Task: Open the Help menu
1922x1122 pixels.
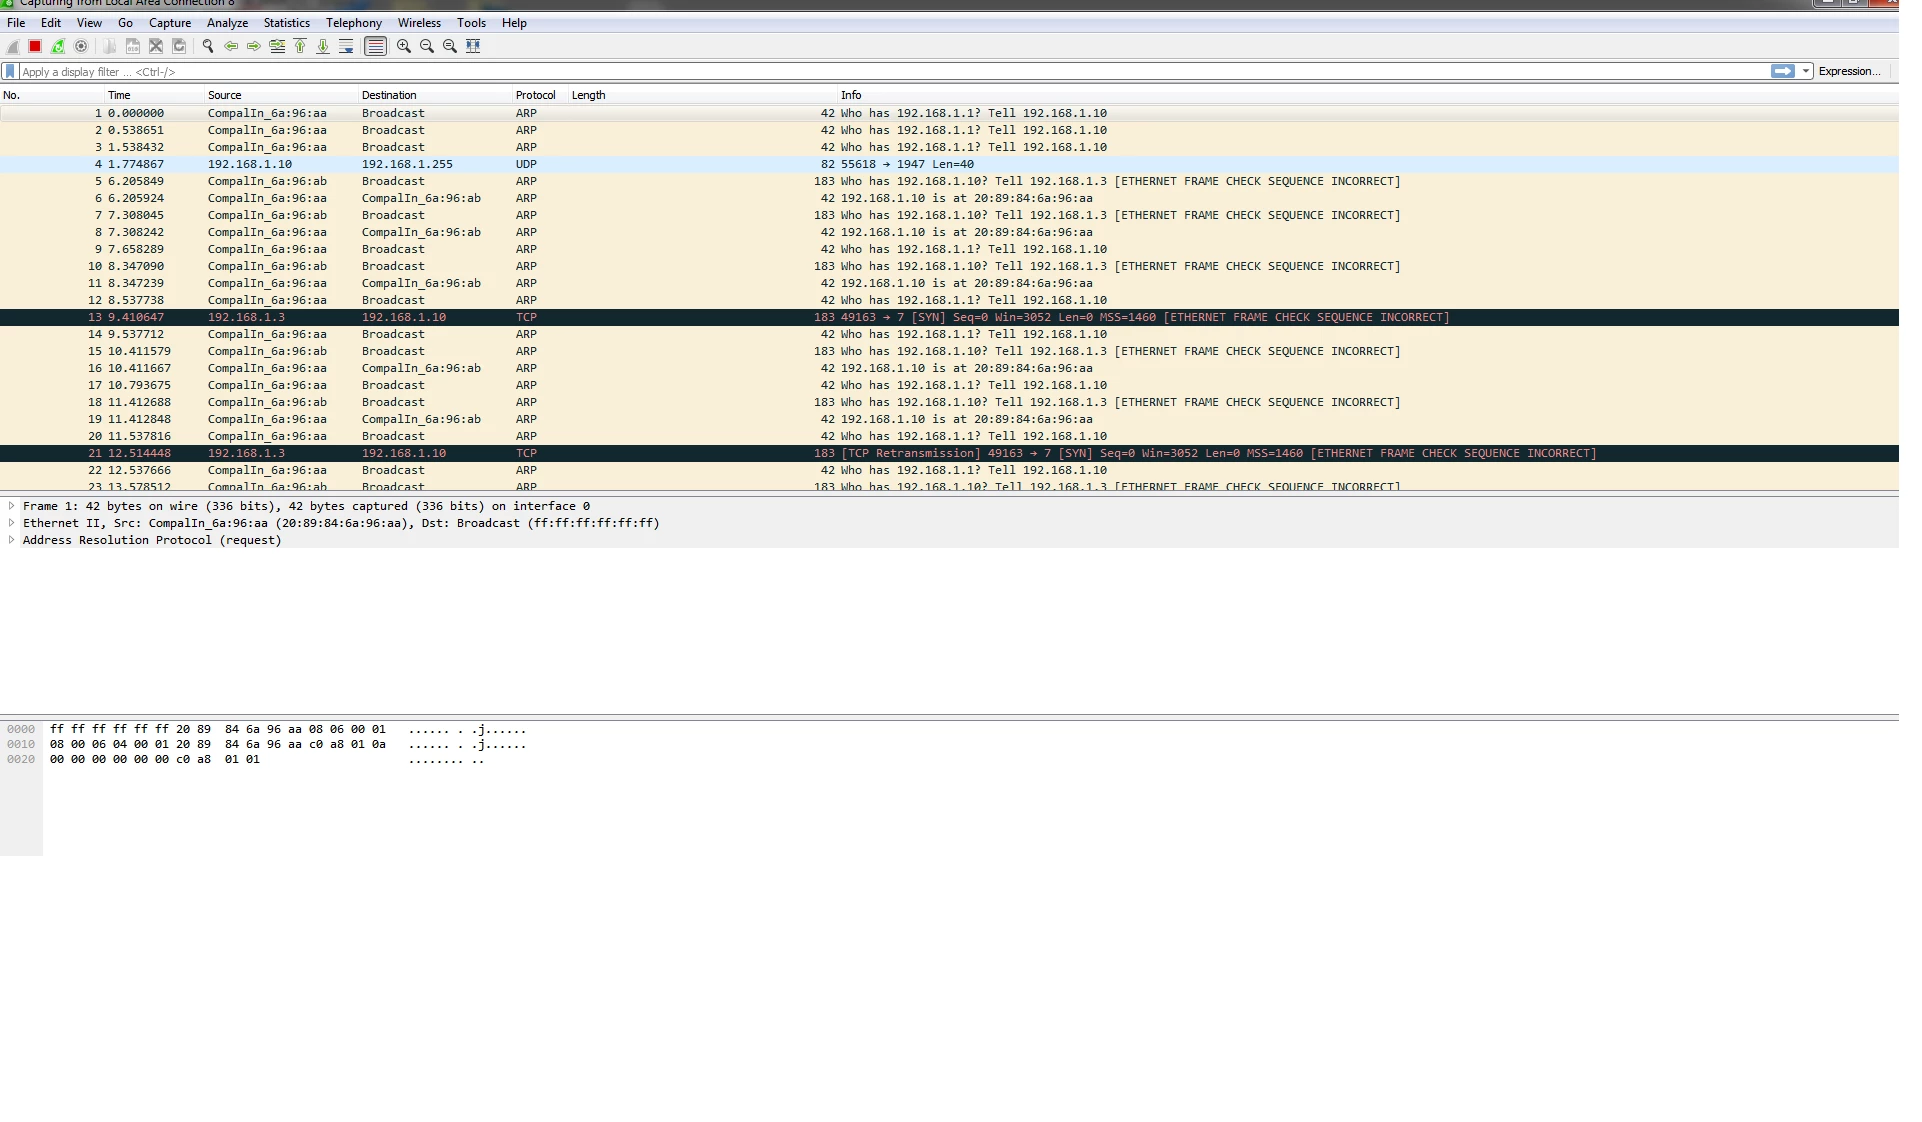Action: click(x=514, y=23)
